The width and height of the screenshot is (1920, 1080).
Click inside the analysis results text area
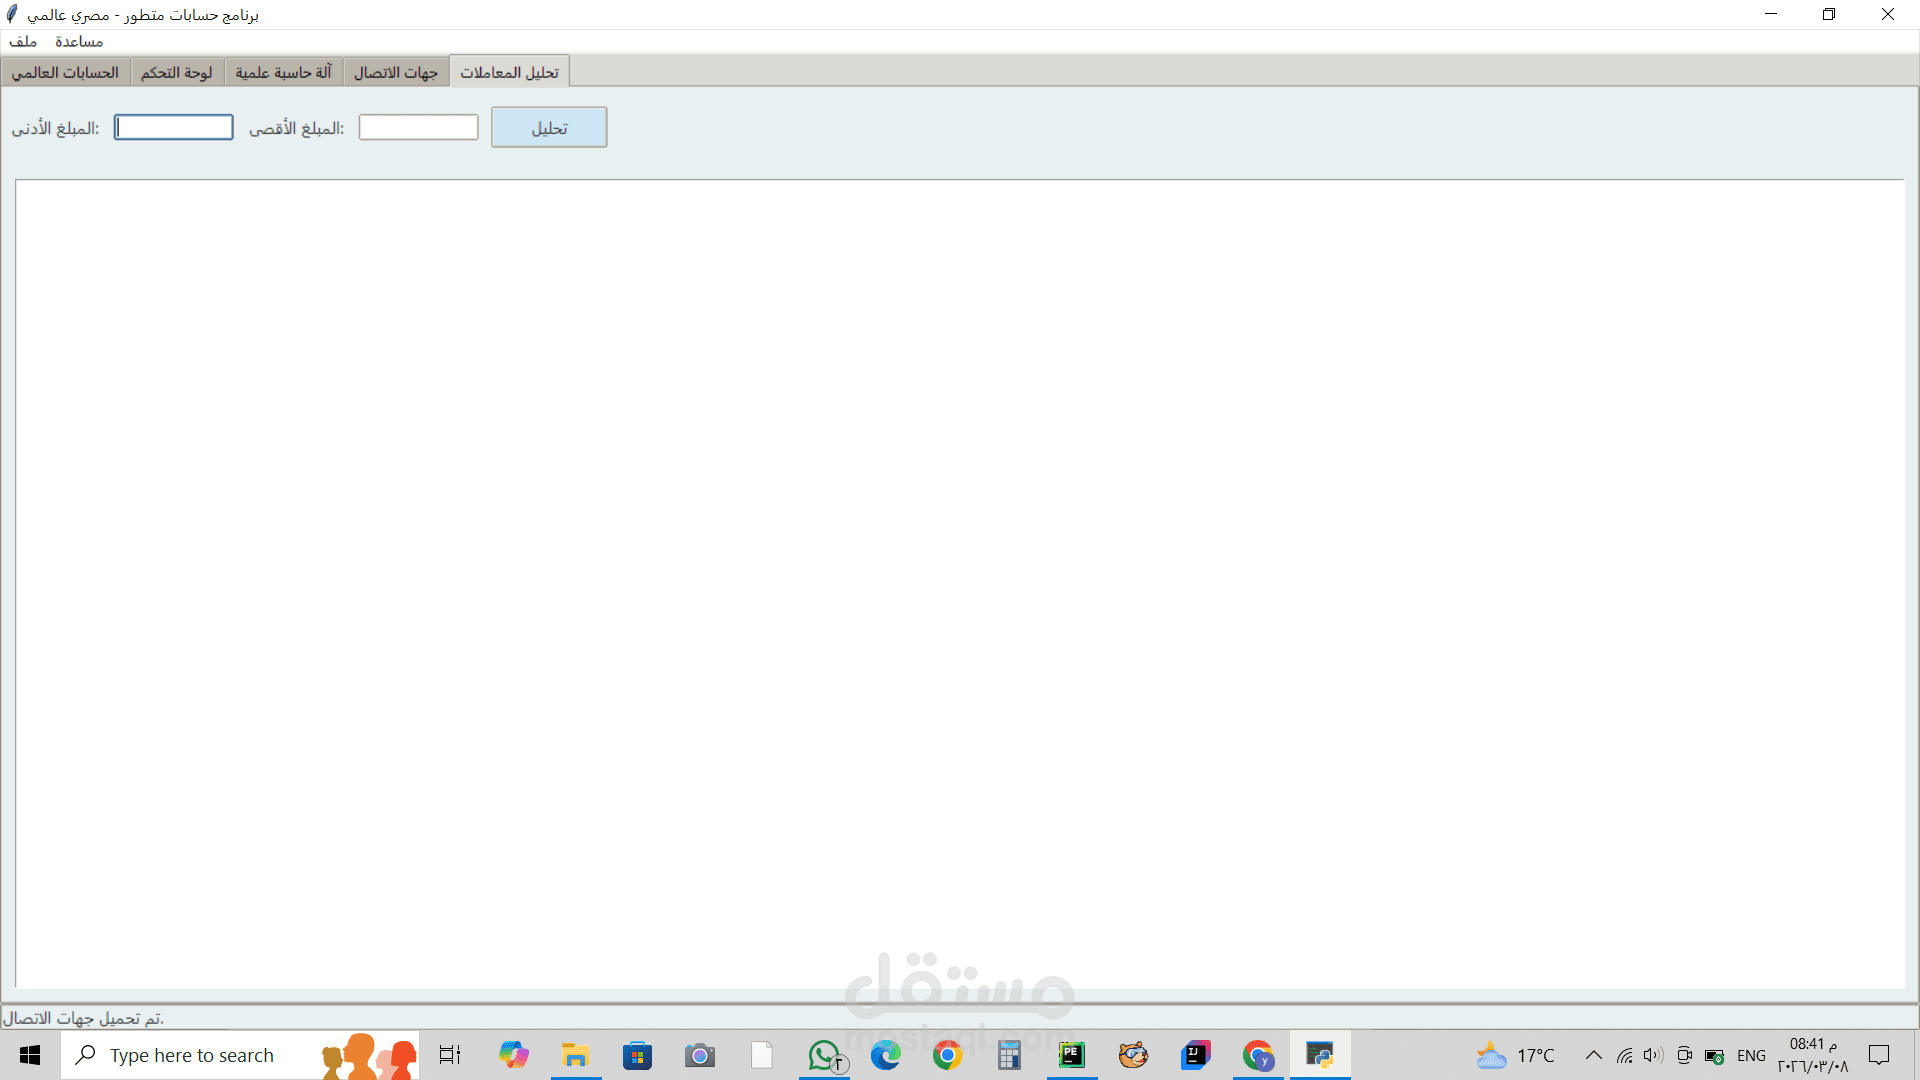[x=960, y=580]
